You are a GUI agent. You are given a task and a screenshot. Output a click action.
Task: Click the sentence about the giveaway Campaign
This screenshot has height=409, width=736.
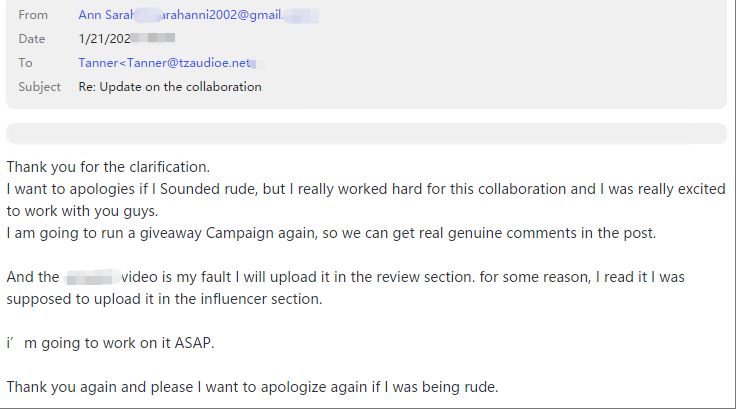click(331, 233)
